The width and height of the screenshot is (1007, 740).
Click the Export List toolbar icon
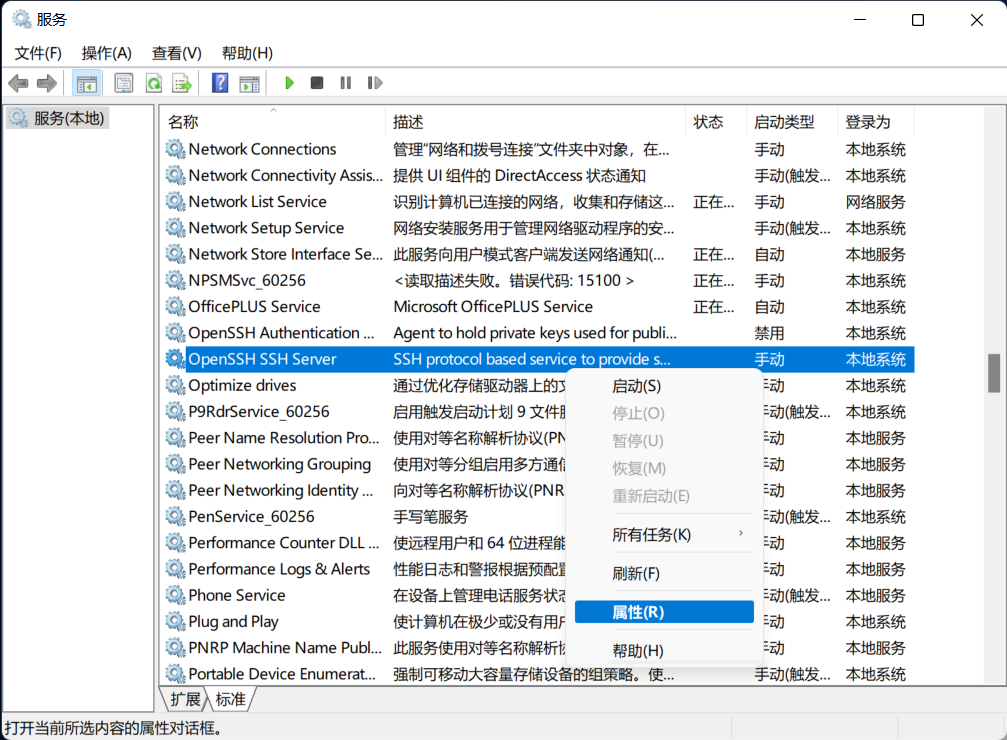[181, 83]
